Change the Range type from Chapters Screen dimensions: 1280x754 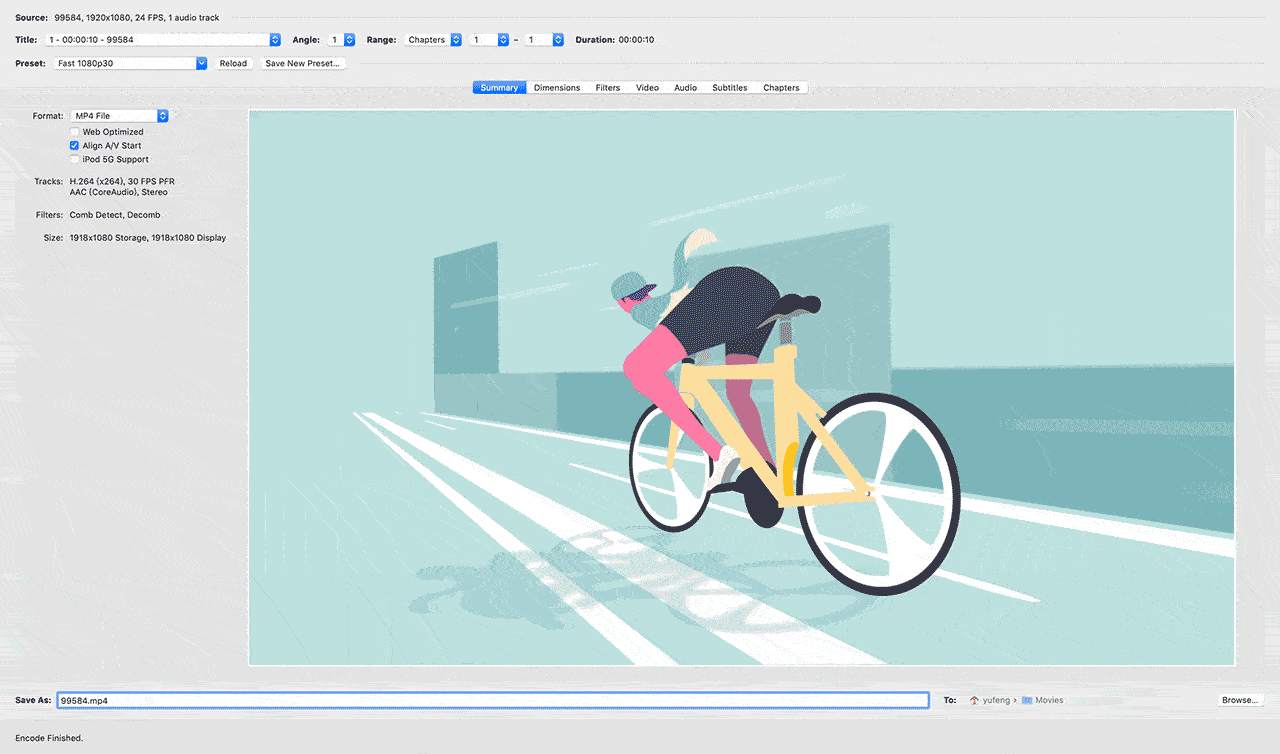(434, 40)
